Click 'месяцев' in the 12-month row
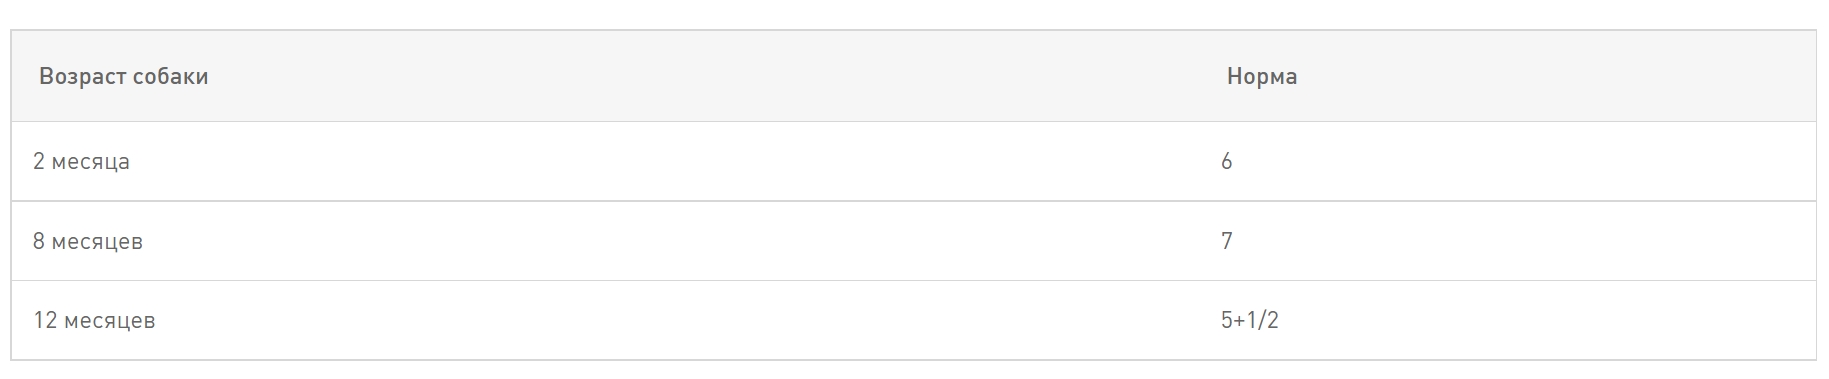Screen dimensions: 1829x379 tap(110, 321)
